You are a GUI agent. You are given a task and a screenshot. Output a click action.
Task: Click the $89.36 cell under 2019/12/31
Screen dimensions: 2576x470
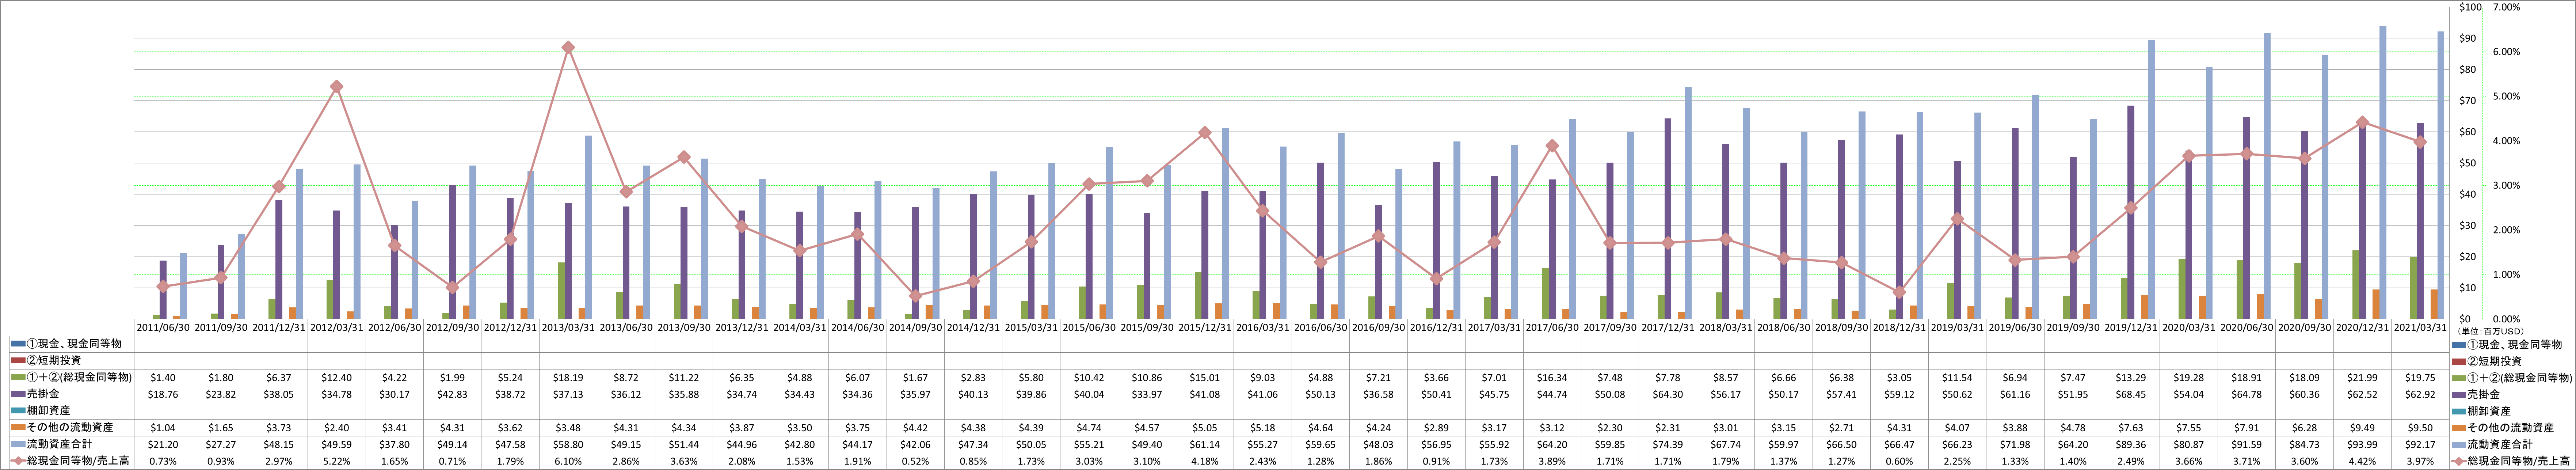pos(2131,444)
